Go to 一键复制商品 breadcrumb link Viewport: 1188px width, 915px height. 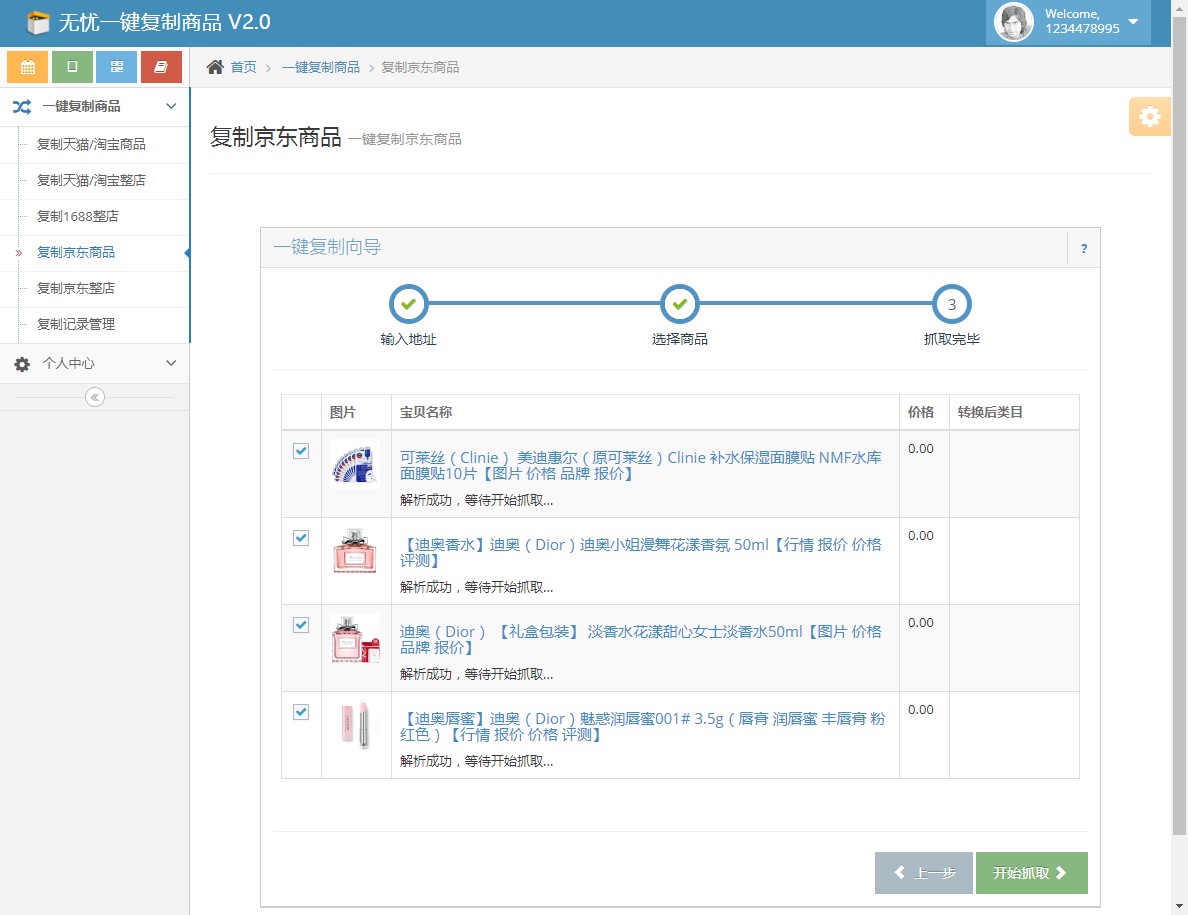[x=320, y=67]
